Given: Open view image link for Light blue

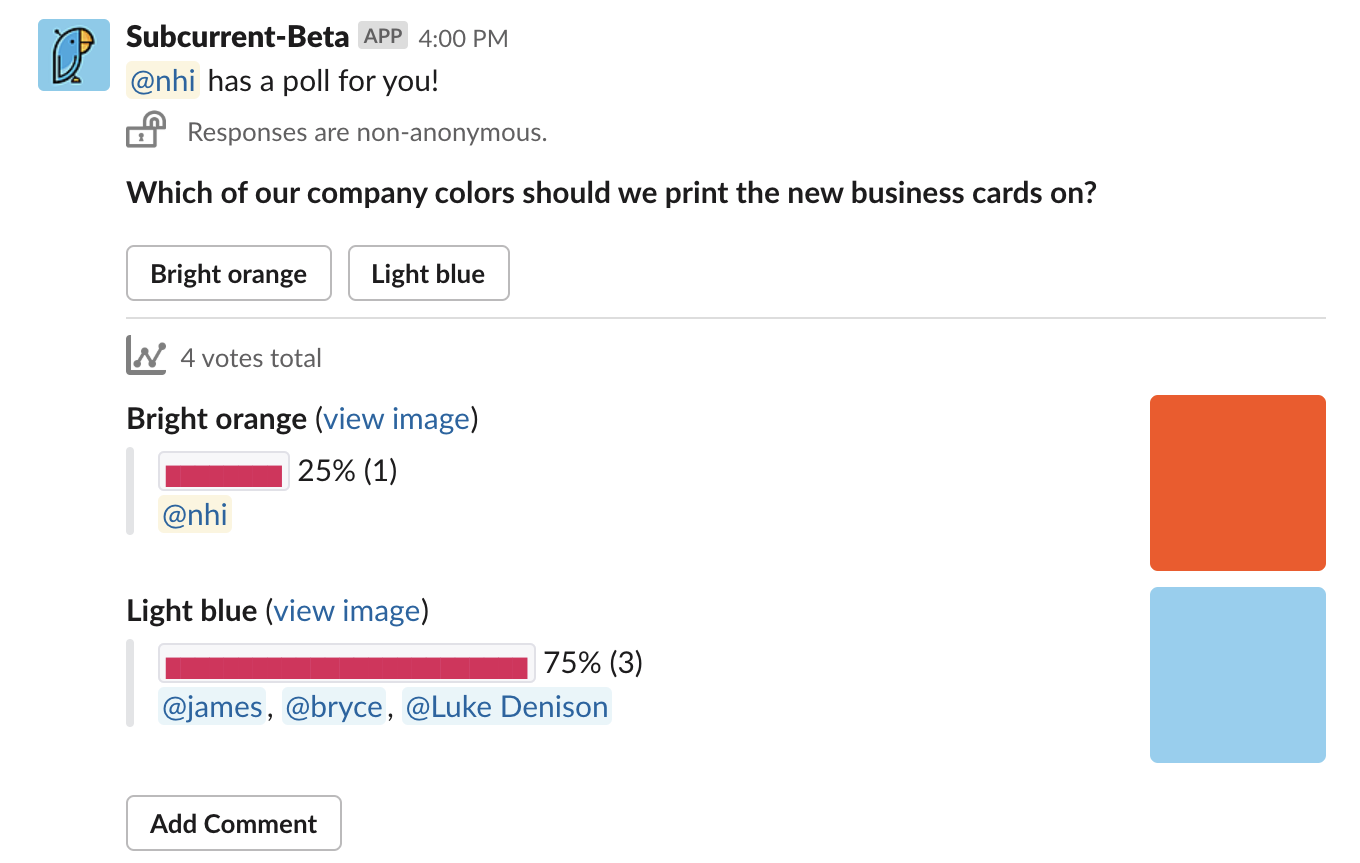Looking at the screenshot, I should pos(346,611).
